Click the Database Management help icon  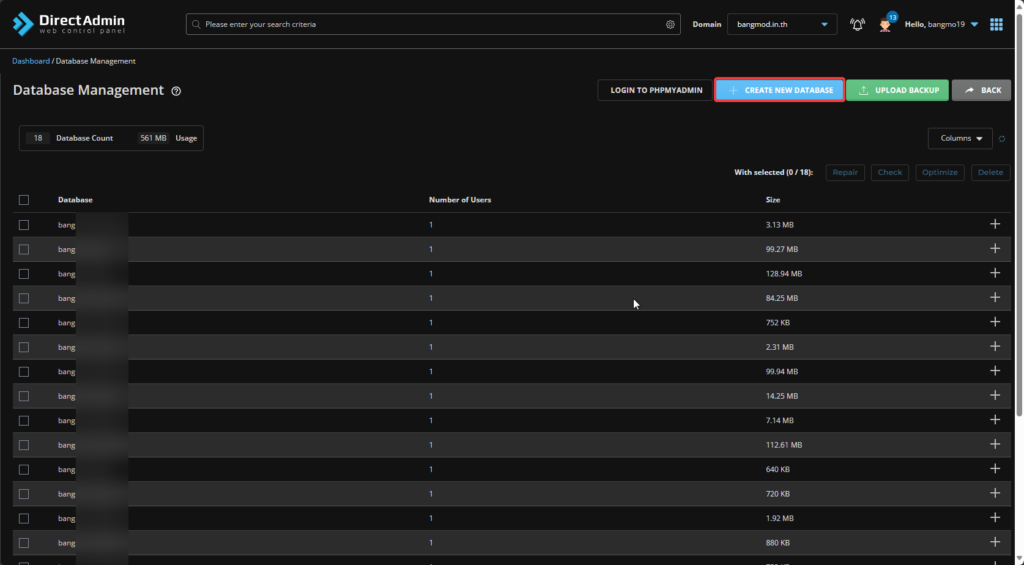[176, 91]
